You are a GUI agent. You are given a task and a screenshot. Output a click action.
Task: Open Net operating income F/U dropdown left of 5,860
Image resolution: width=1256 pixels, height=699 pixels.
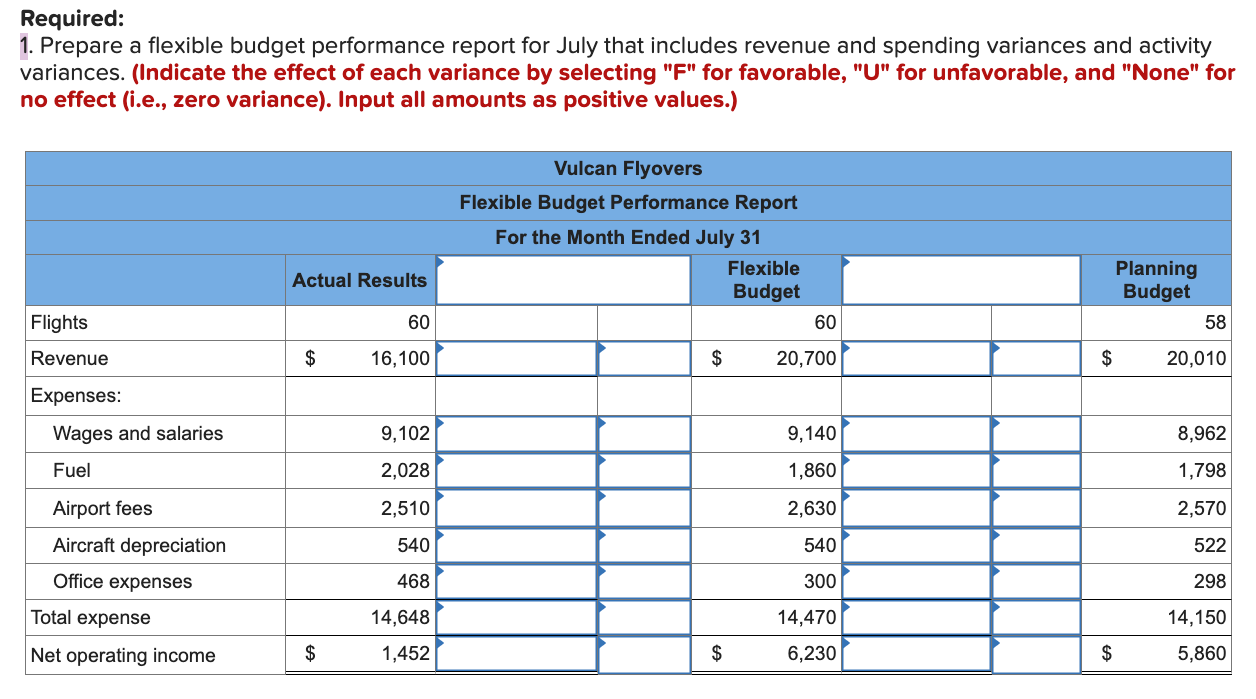point(1036,655)
